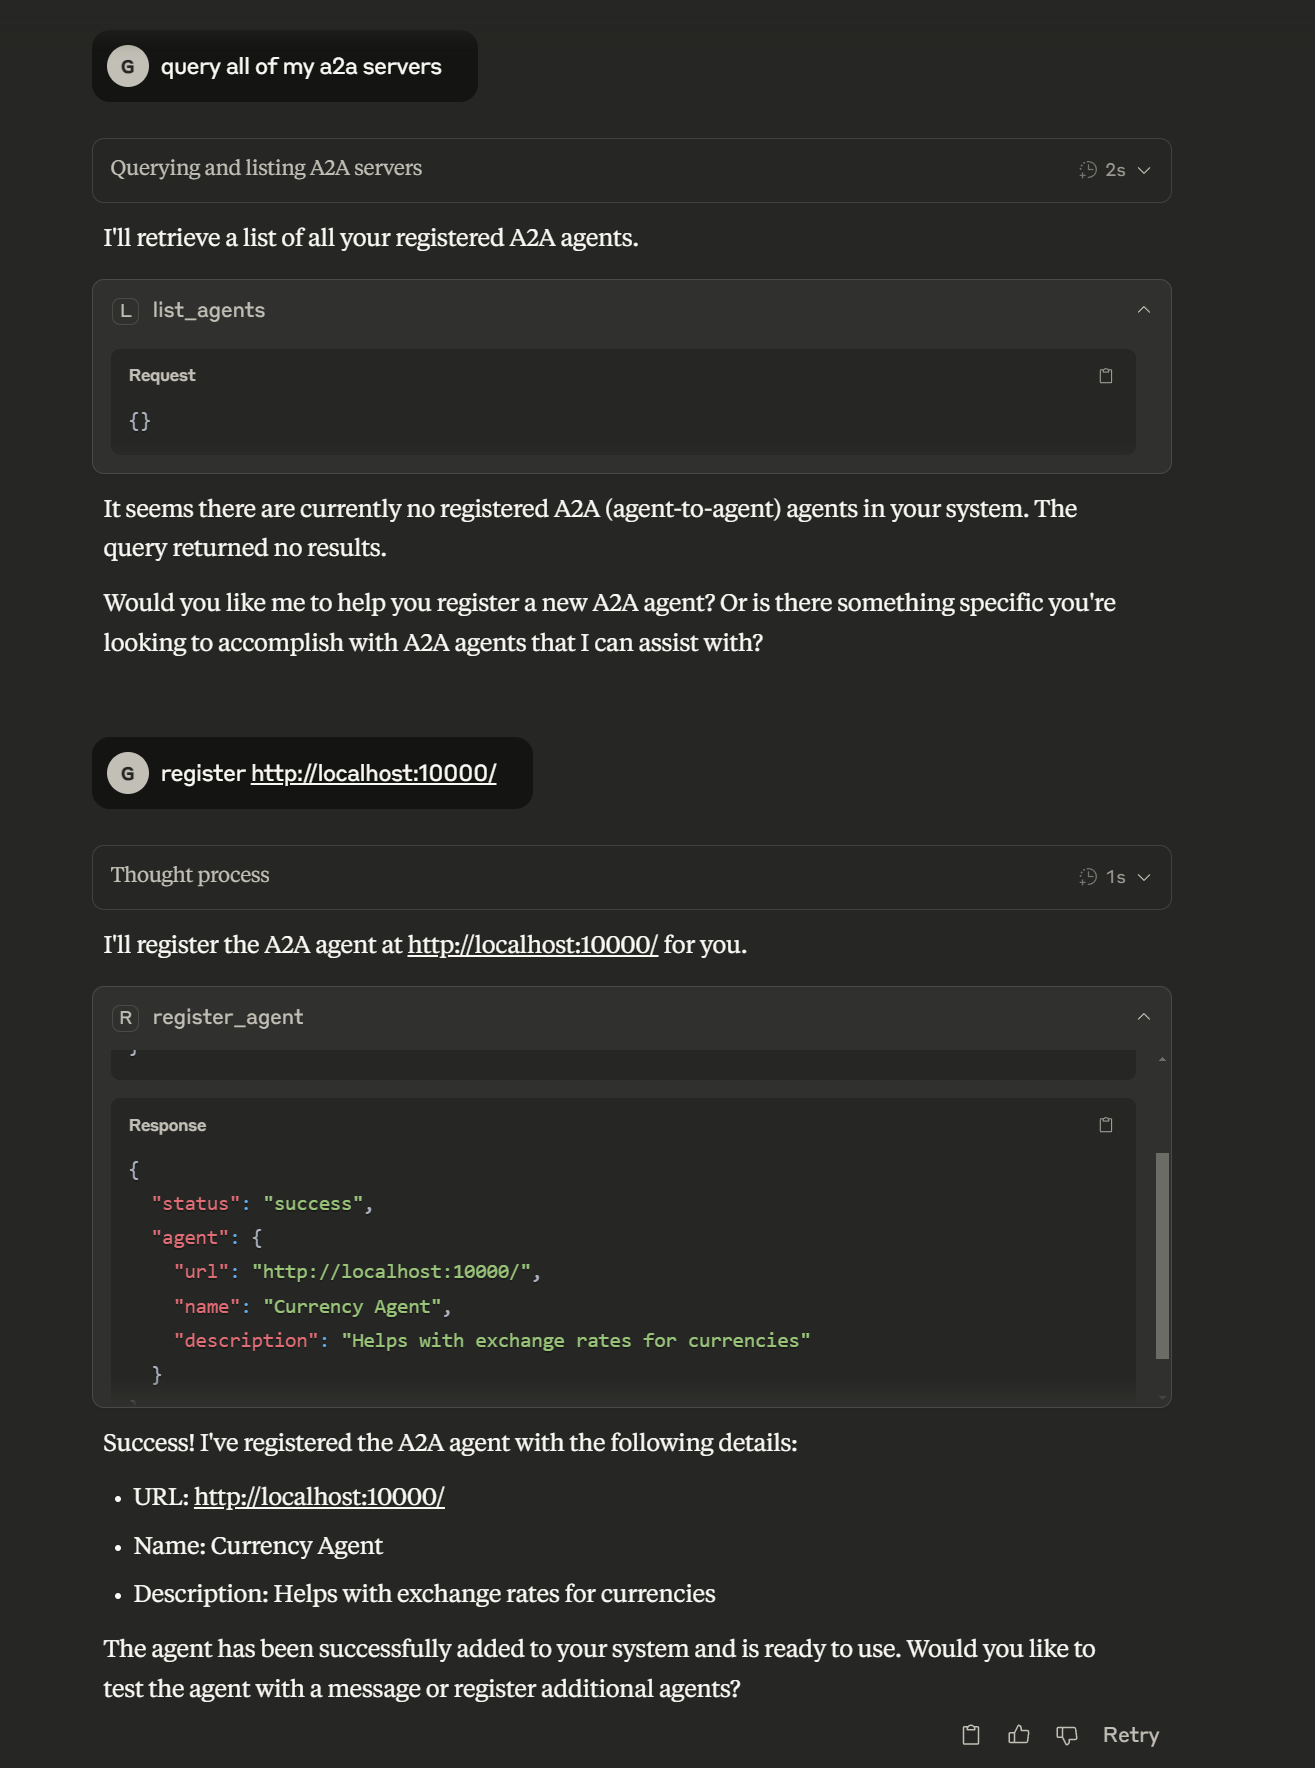The width and height of the screenshot is (1315, 1768).
Task: Expand the Thought process section
Action: (x=1144, y=877)
